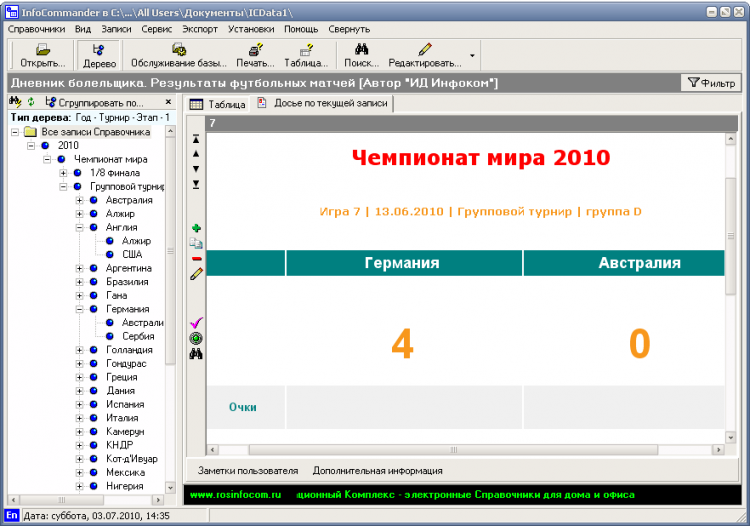Click record view horizontal scrollbar thumb
This screenshot has height=526, width=750.
[453, 450]
